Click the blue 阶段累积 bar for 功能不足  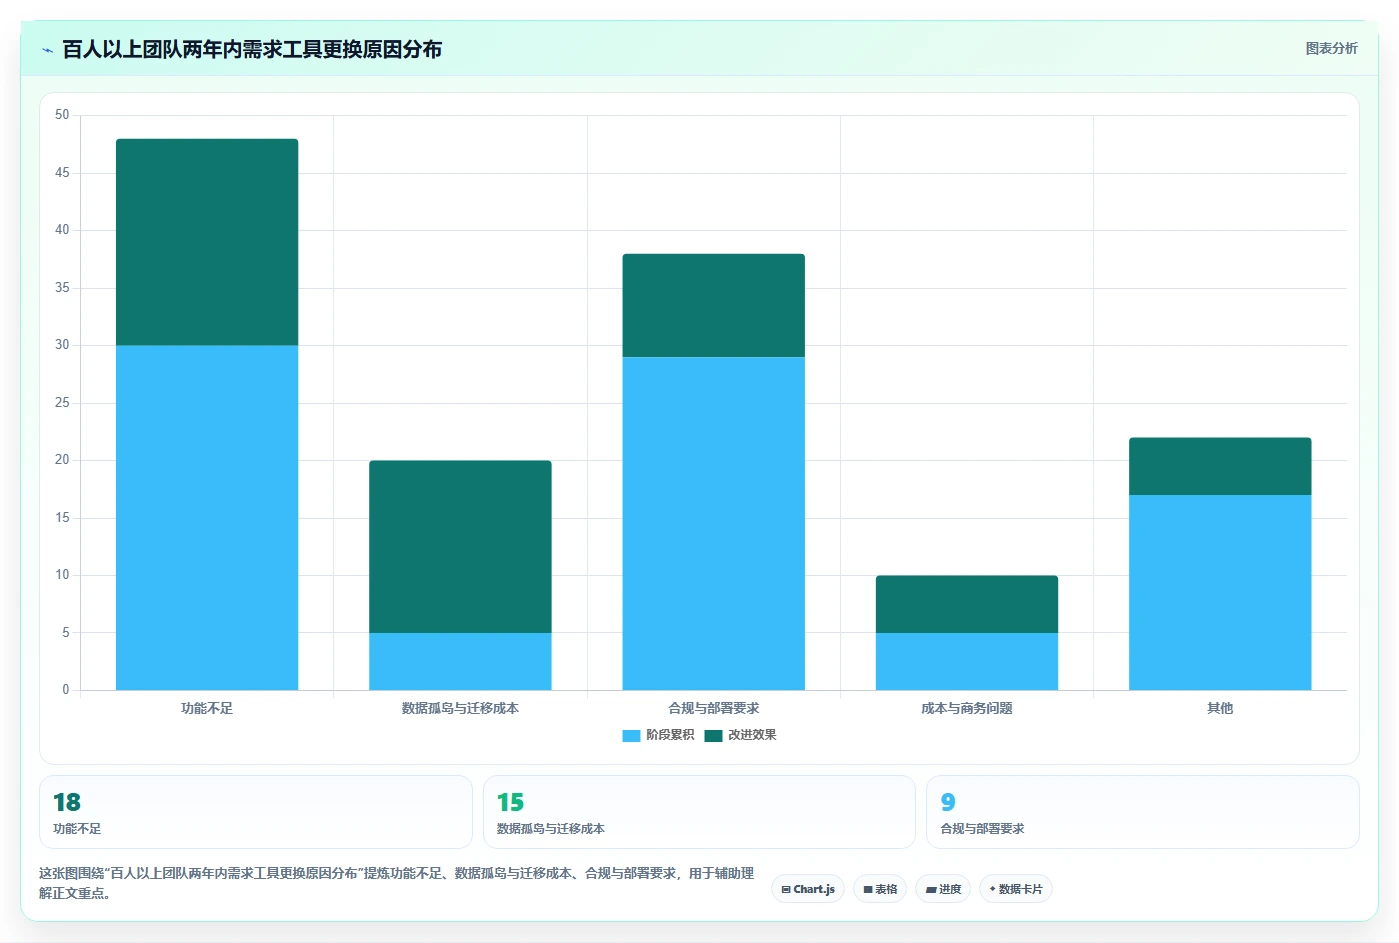tap(207, 518)
